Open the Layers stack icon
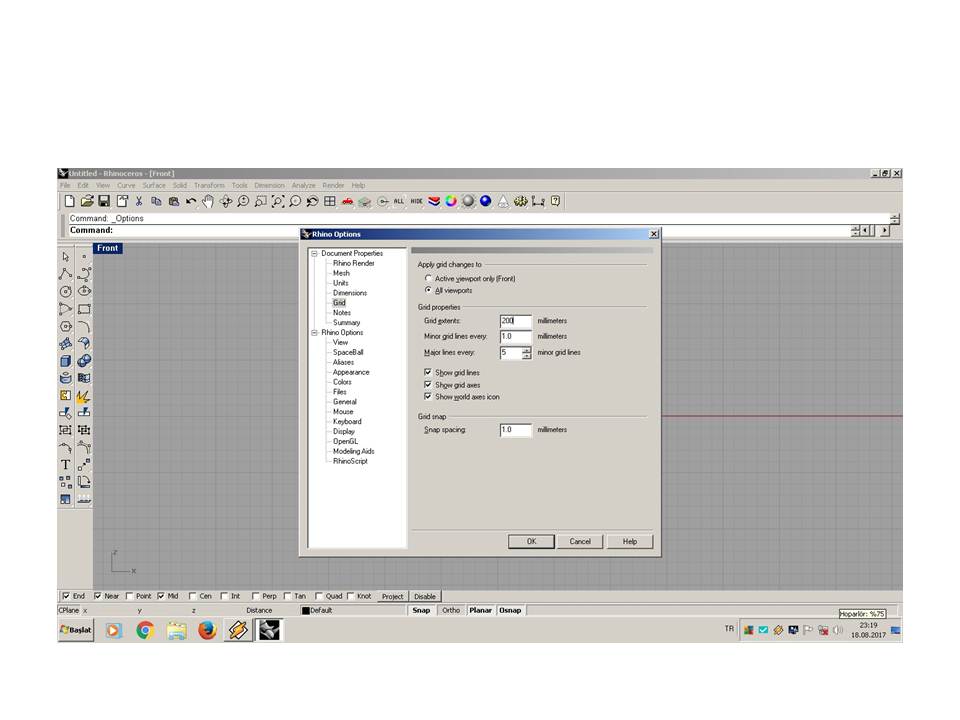 click(434, 201)
